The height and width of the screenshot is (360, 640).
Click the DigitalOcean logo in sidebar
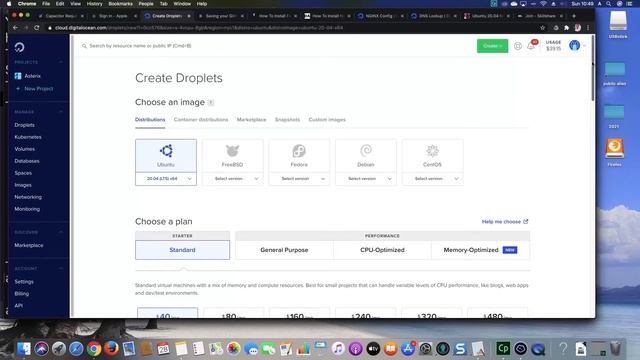pyautogui.click(x=19, y=47)
